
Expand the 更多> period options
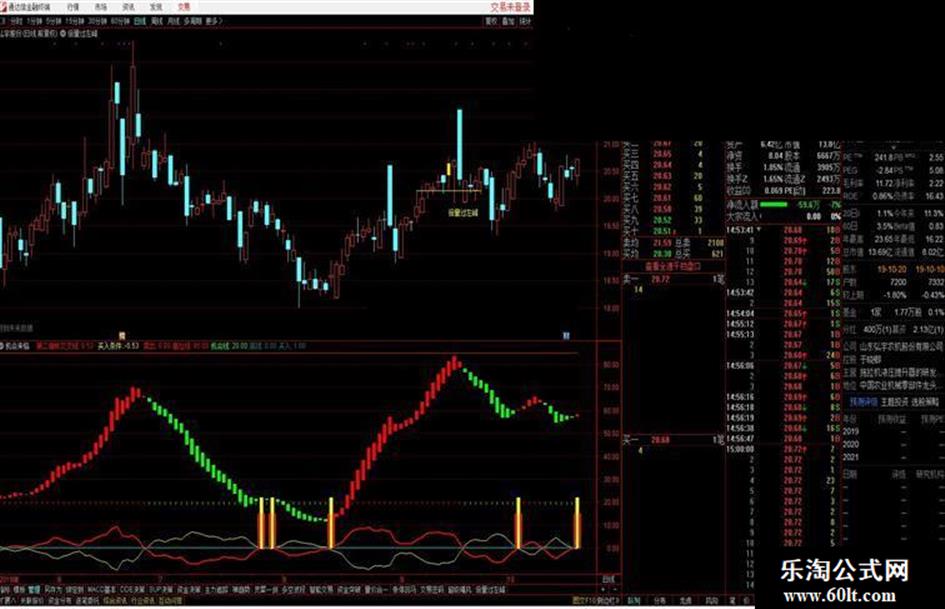[214, 21]
